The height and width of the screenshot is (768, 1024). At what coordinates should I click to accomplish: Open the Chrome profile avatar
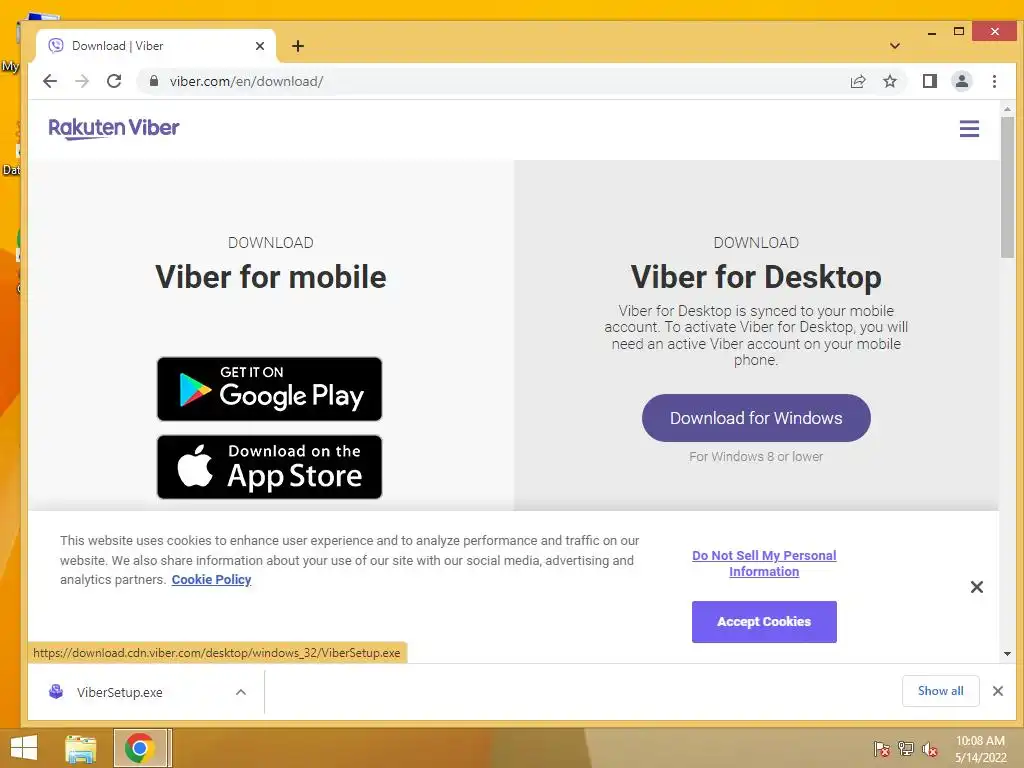click(961, 81)
